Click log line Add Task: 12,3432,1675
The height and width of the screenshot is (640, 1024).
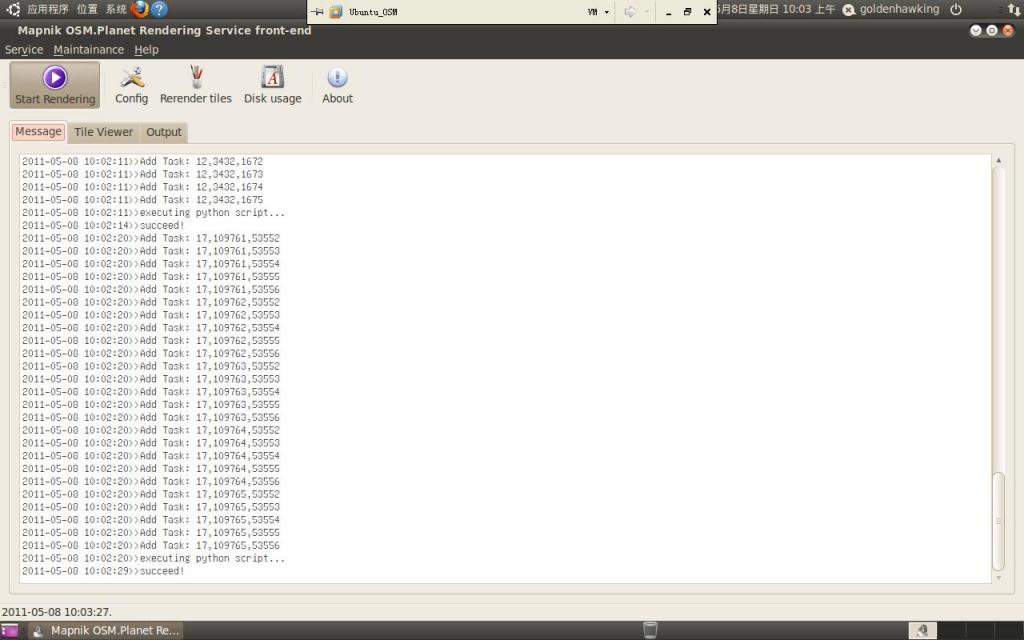tap(142, 200)
